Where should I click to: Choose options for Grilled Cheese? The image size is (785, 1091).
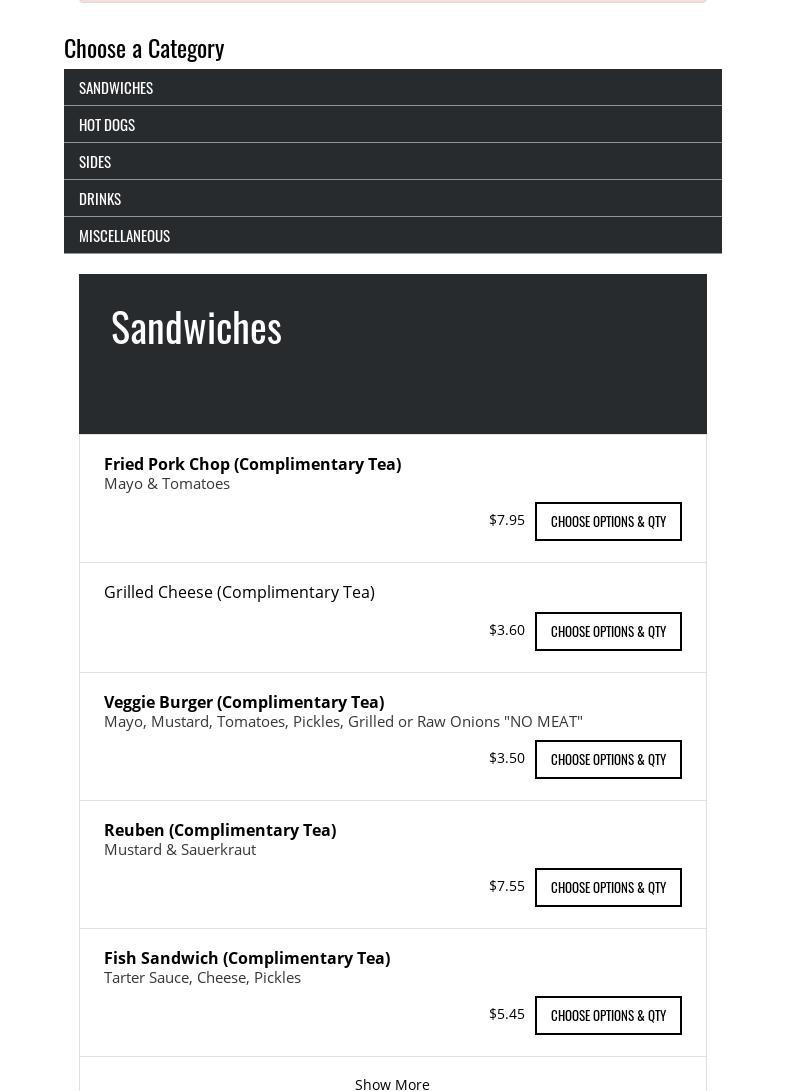[x=608, y=632]
